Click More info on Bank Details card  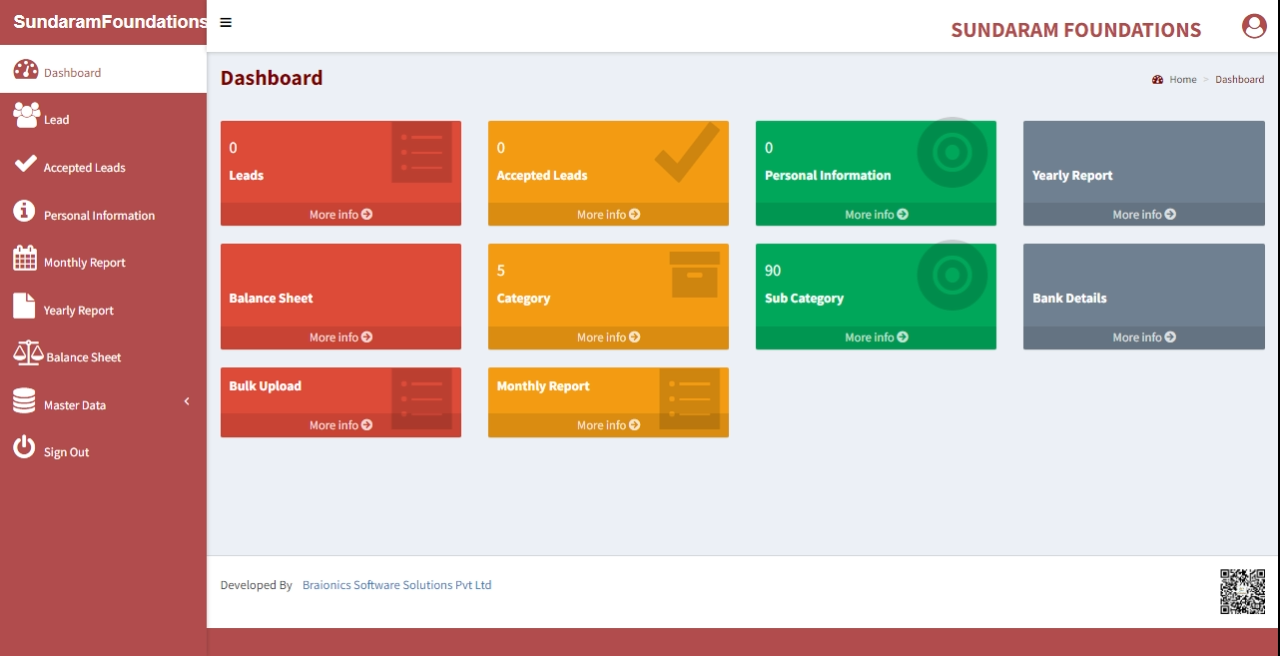(1144, 337)
